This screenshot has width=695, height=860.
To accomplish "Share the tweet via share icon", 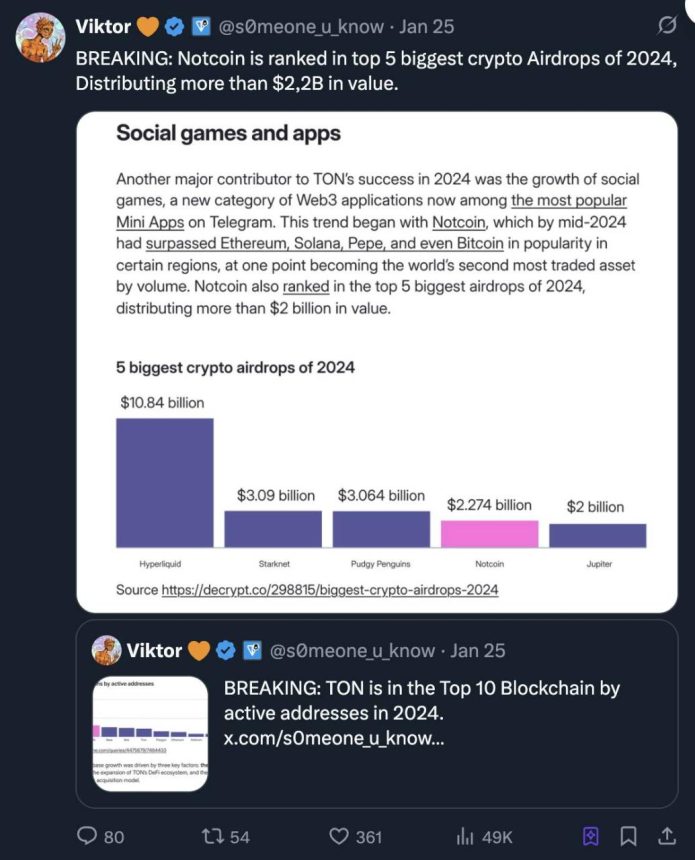I will click(x=666, y=835).
